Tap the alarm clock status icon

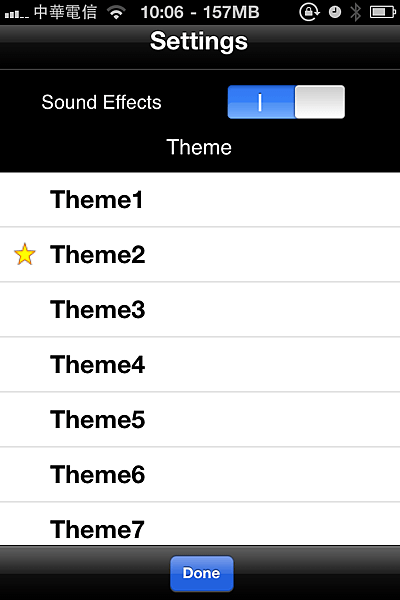coord(335,12)
